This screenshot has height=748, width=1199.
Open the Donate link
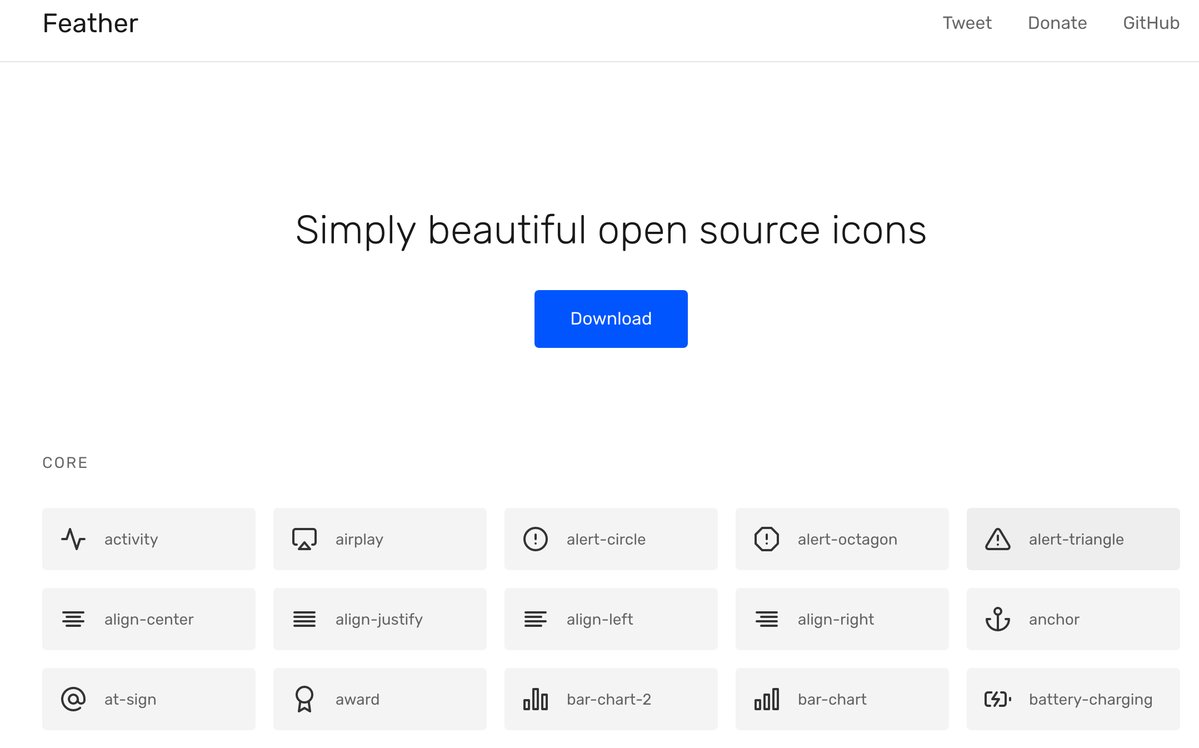[x=1057, y=23]
